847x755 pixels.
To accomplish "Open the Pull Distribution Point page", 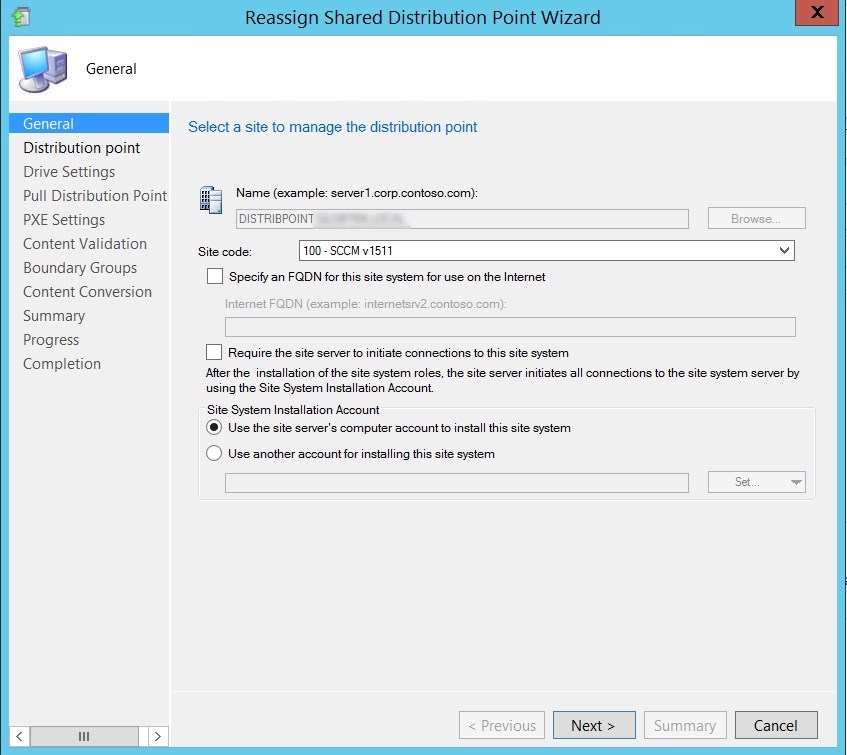I will 94,195.
